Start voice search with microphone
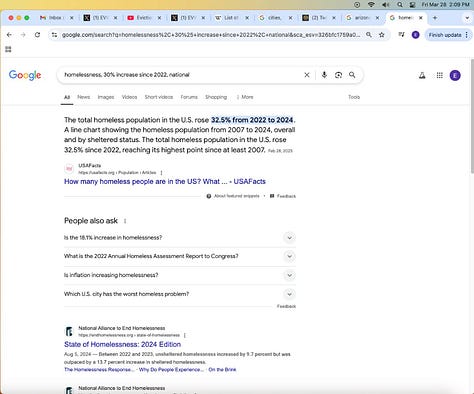Screen dimensions: 474x394 (x=324, y=75)
